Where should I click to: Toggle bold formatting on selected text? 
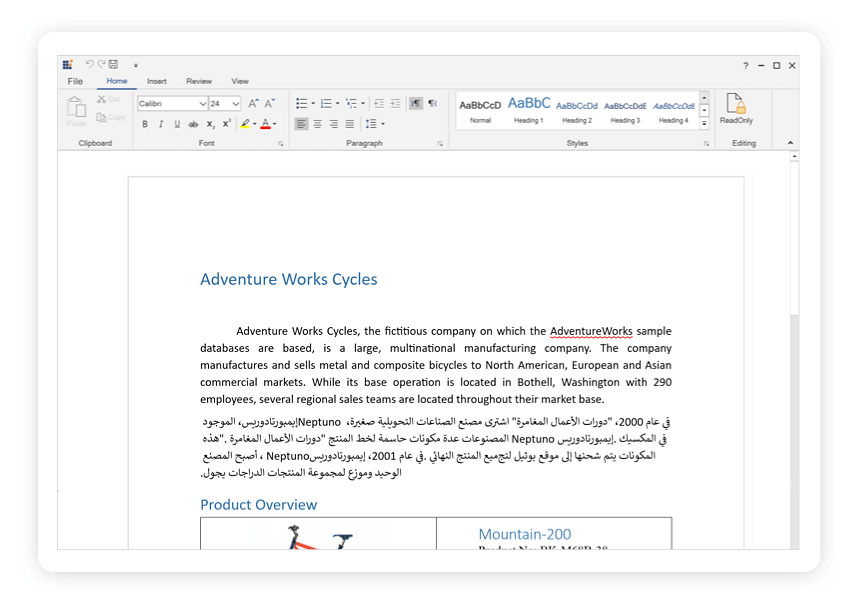pyautogui.click(x=145, y=123)
